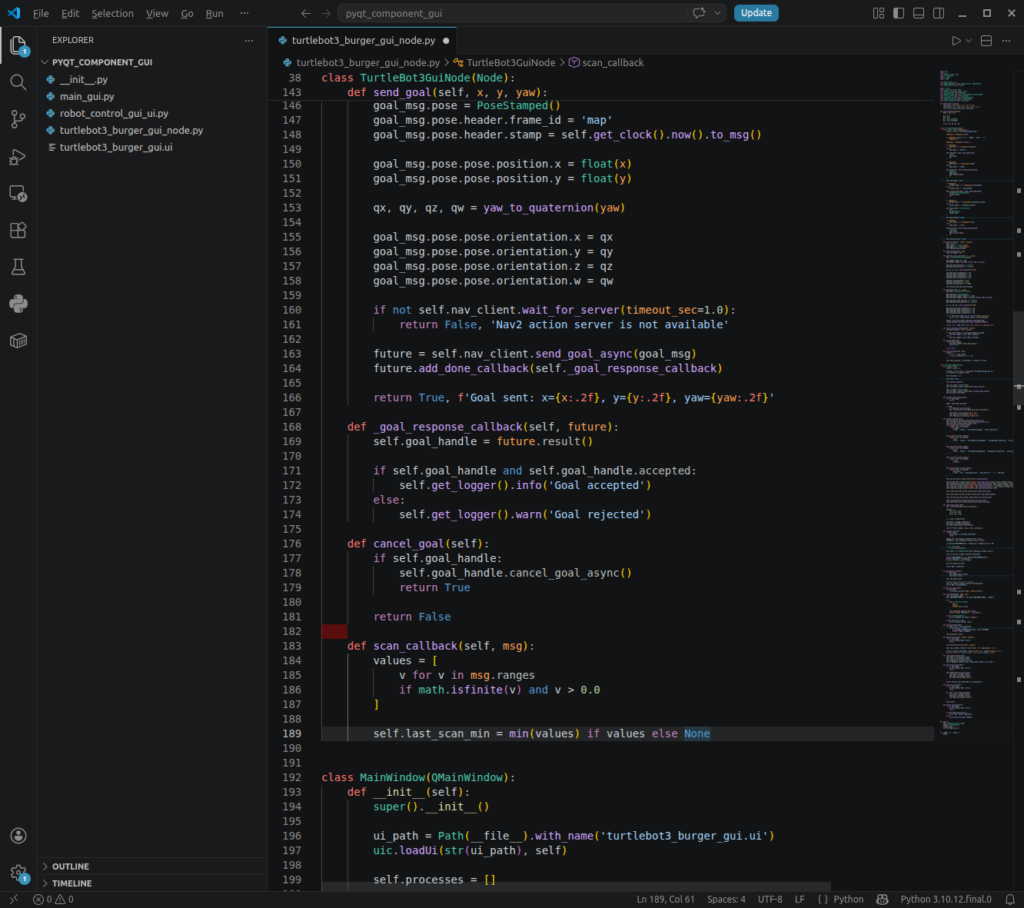Open the container-shaped view in activity bar
The image size is (1024, 908).
pyautogui.click(x=18, y=340)
